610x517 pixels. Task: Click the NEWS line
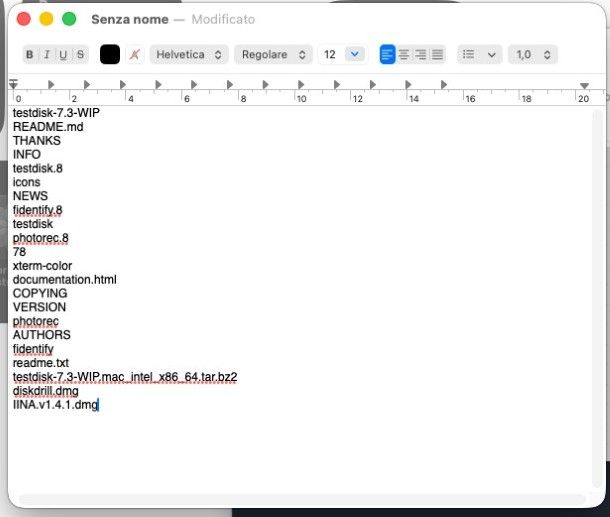click(30, 196)
